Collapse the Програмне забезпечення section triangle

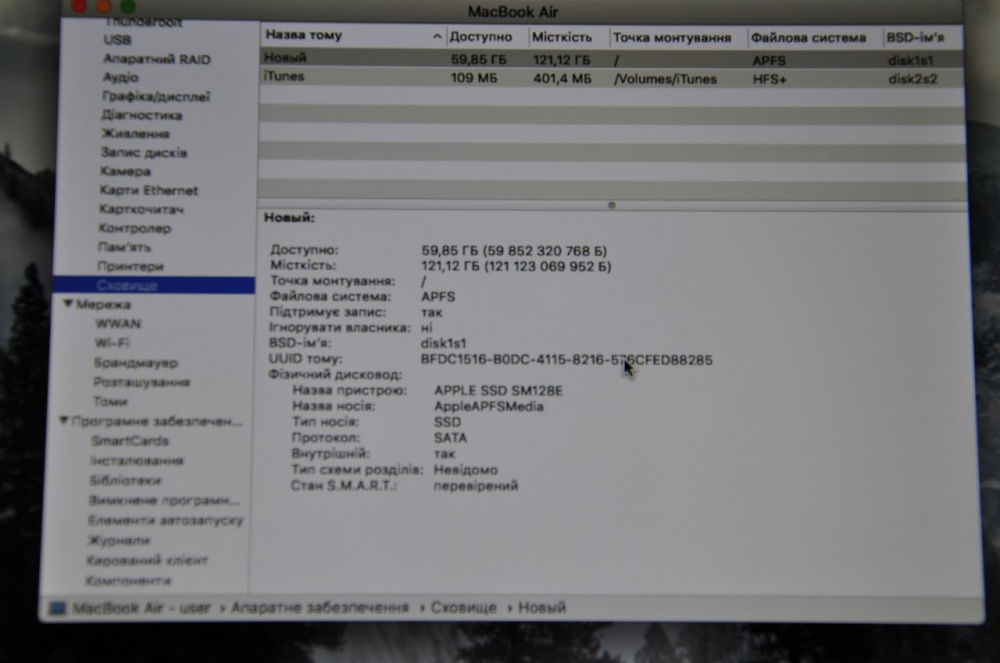[64, 421]
